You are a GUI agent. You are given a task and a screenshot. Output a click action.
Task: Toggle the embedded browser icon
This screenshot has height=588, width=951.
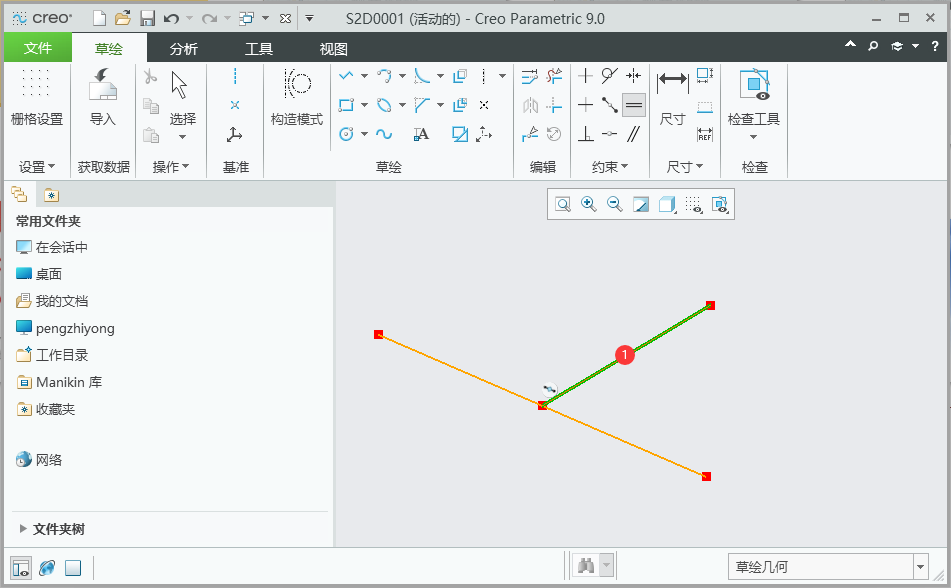[47, 568]
